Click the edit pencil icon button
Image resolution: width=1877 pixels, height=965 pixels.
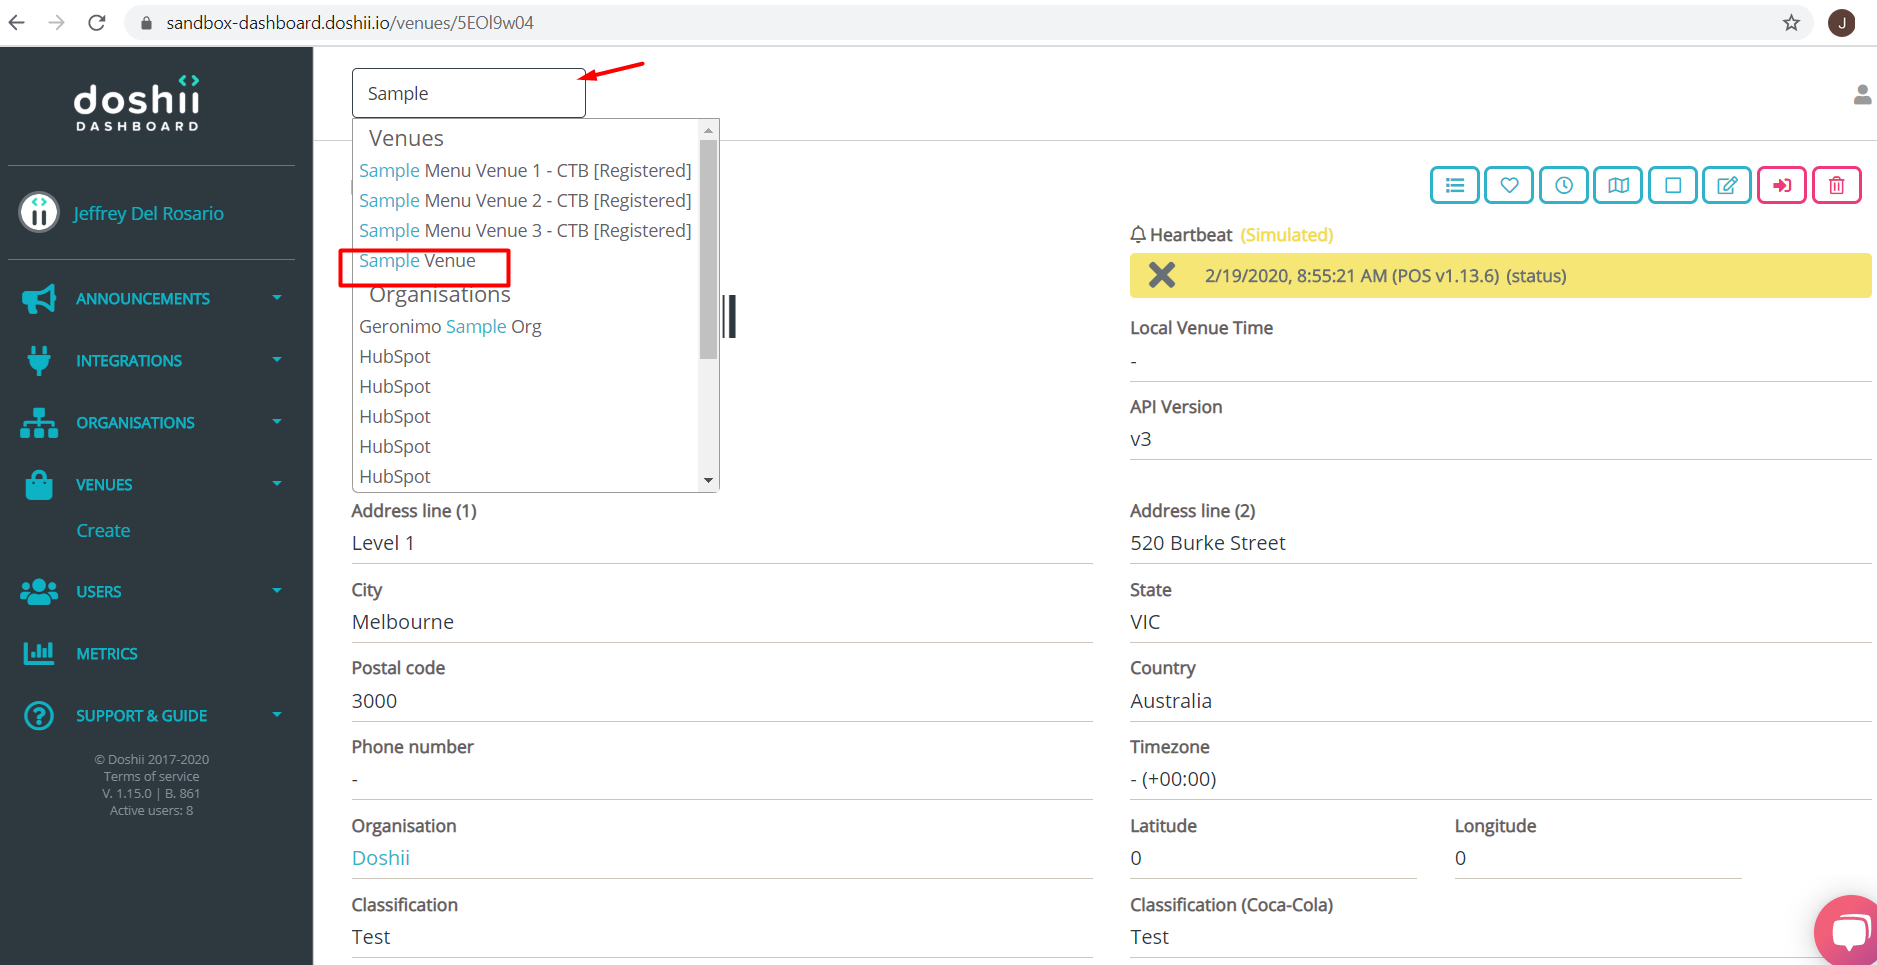point(1727,185)
